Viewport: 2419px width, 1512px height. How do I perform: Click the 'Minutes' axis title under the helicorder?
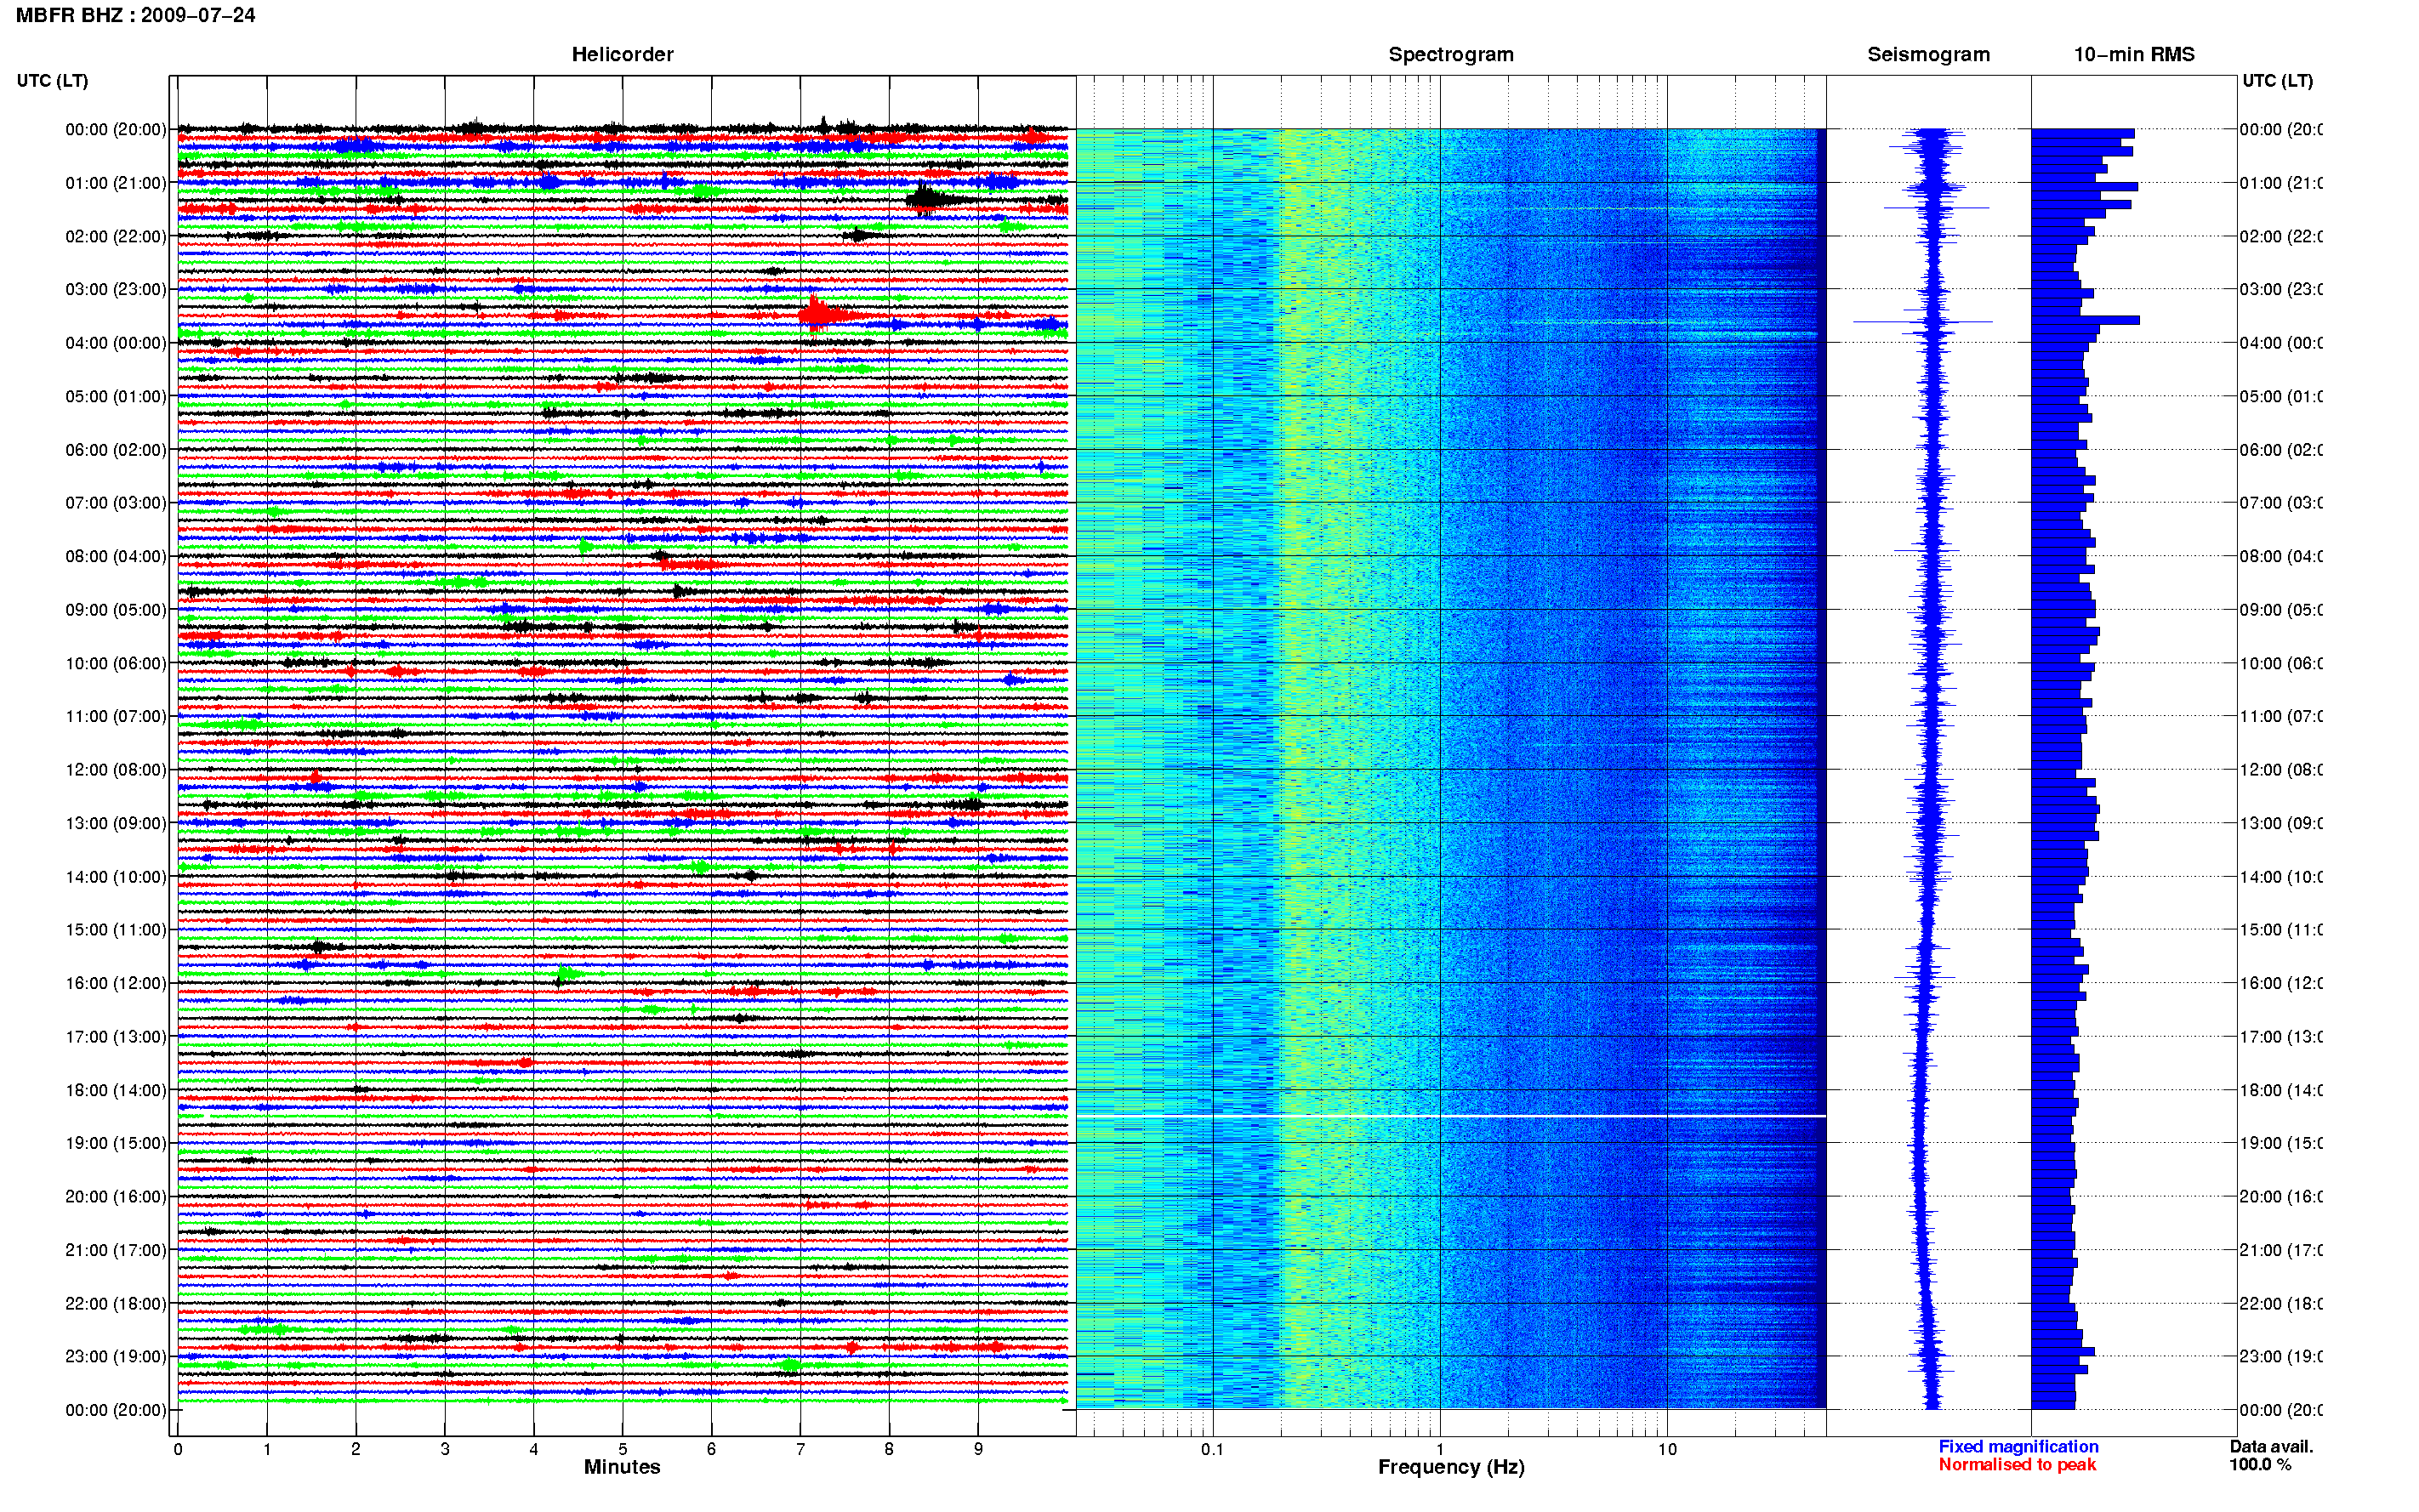coord(622,1467)
